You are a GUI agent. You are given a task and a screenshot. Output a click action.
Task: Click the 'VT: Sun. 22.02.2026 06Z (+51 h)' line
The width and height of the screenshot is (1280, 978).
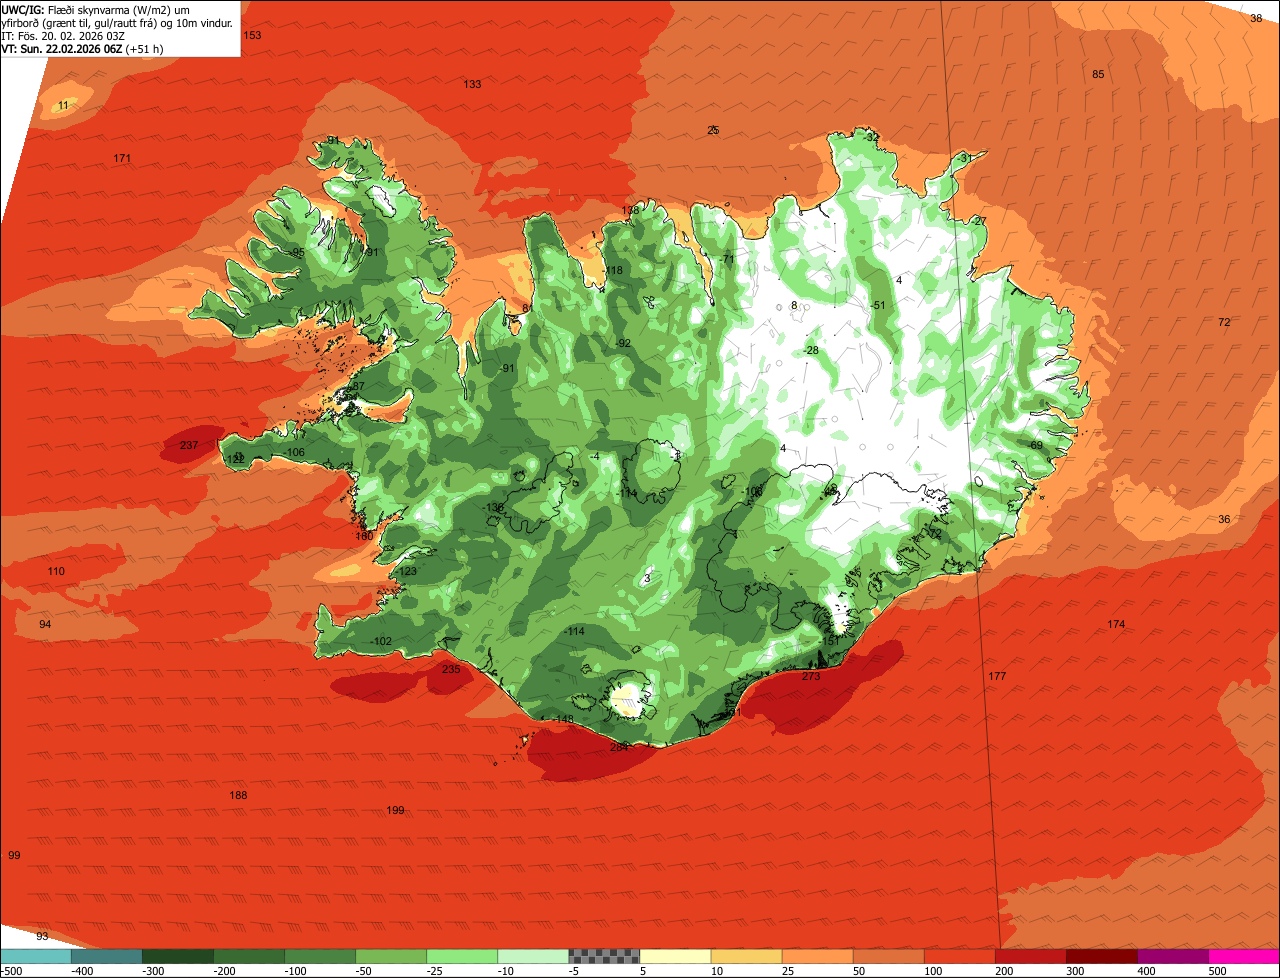coord(83,48)
